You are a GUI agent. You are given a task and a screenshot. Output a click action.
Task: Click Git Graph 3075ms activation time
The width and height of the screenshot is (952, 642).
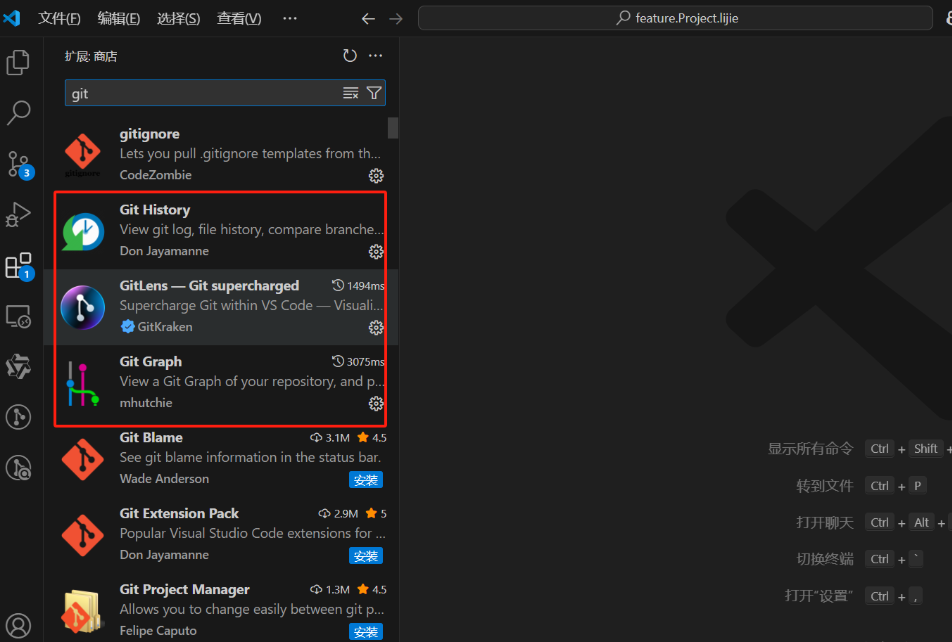click(x=358, y=361)
